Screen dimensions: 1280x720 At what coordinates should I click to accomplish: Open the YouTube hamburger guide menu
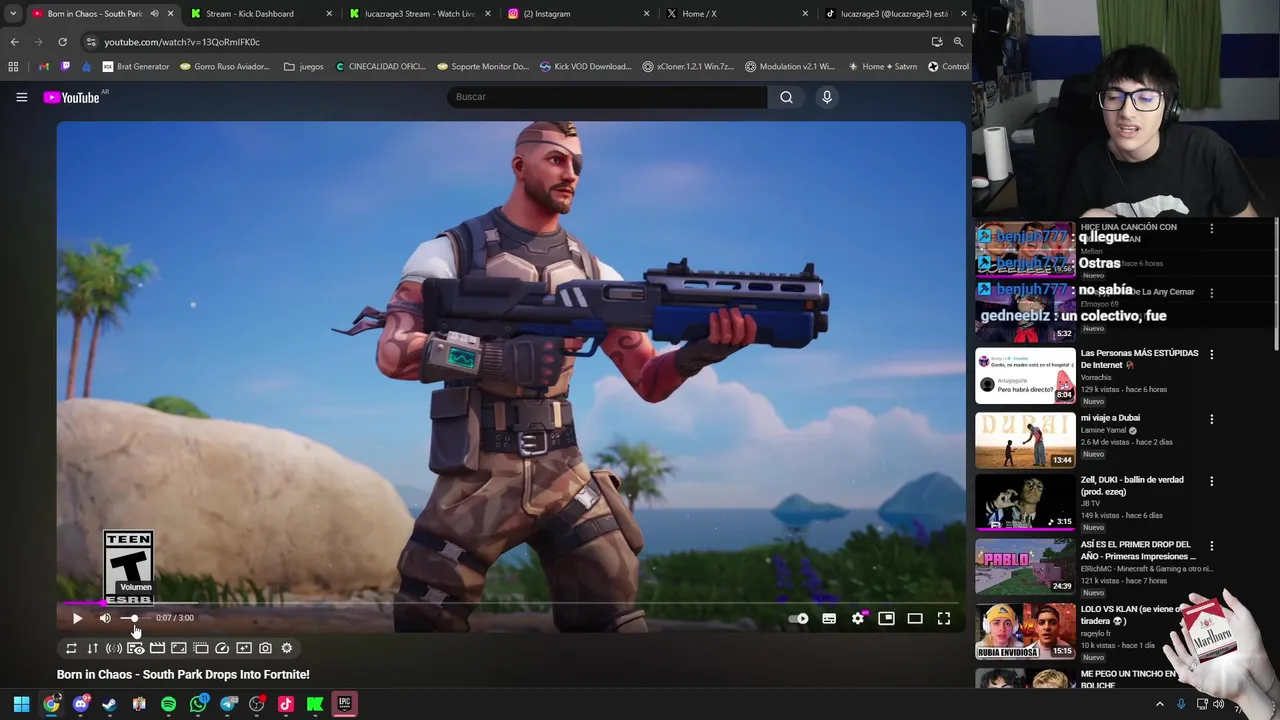click(x=21, y=97)
